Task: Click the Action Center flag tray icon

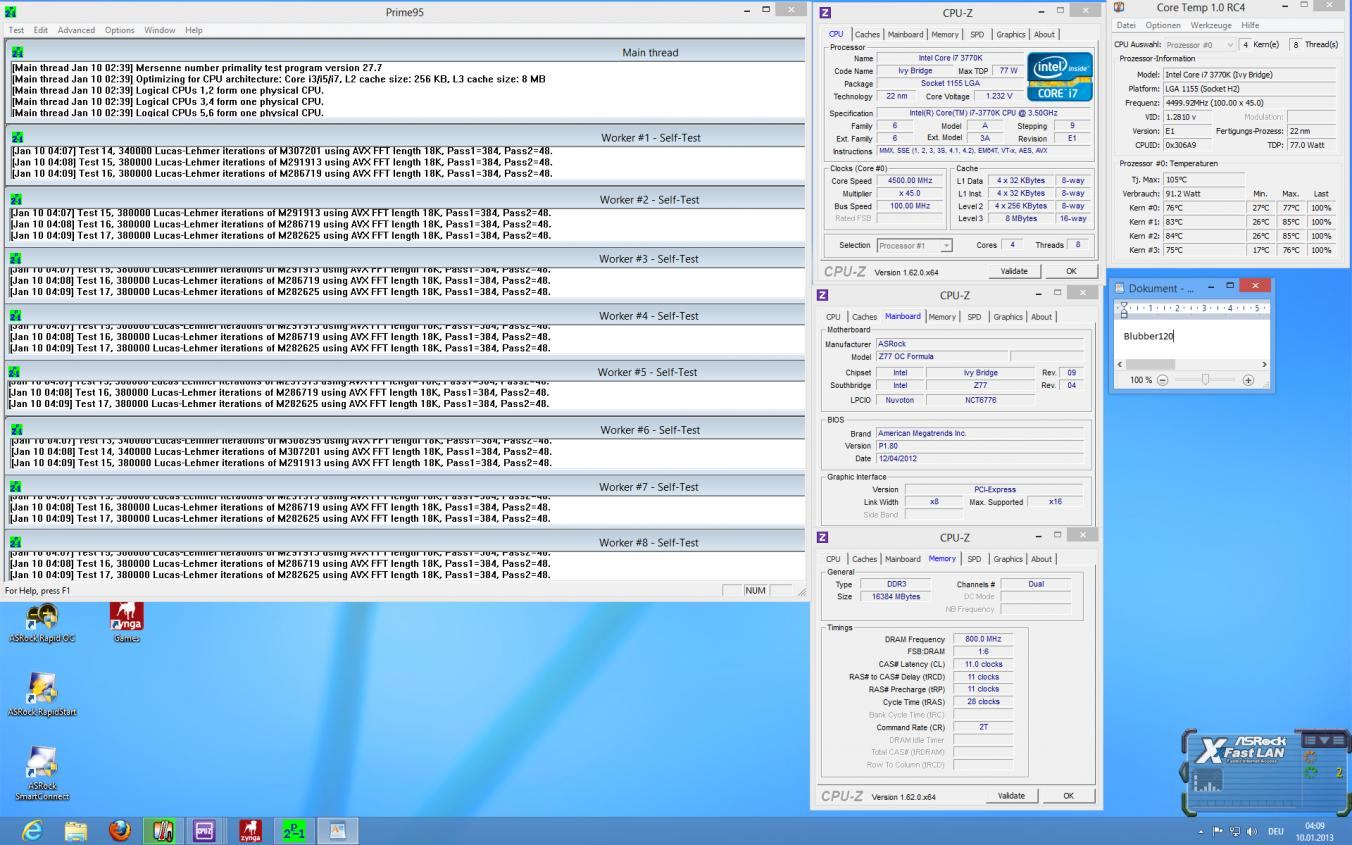Action: [x=1218, y=831]
